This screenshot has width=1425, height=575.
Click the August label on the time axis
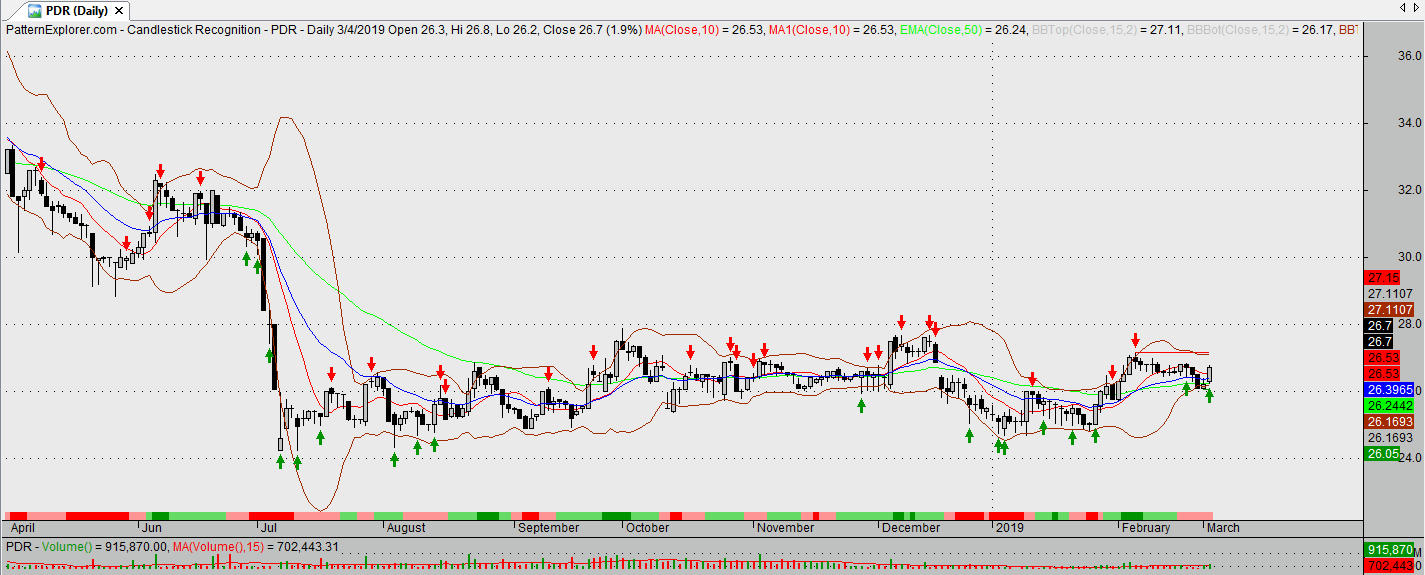click(x=406, y=527)
